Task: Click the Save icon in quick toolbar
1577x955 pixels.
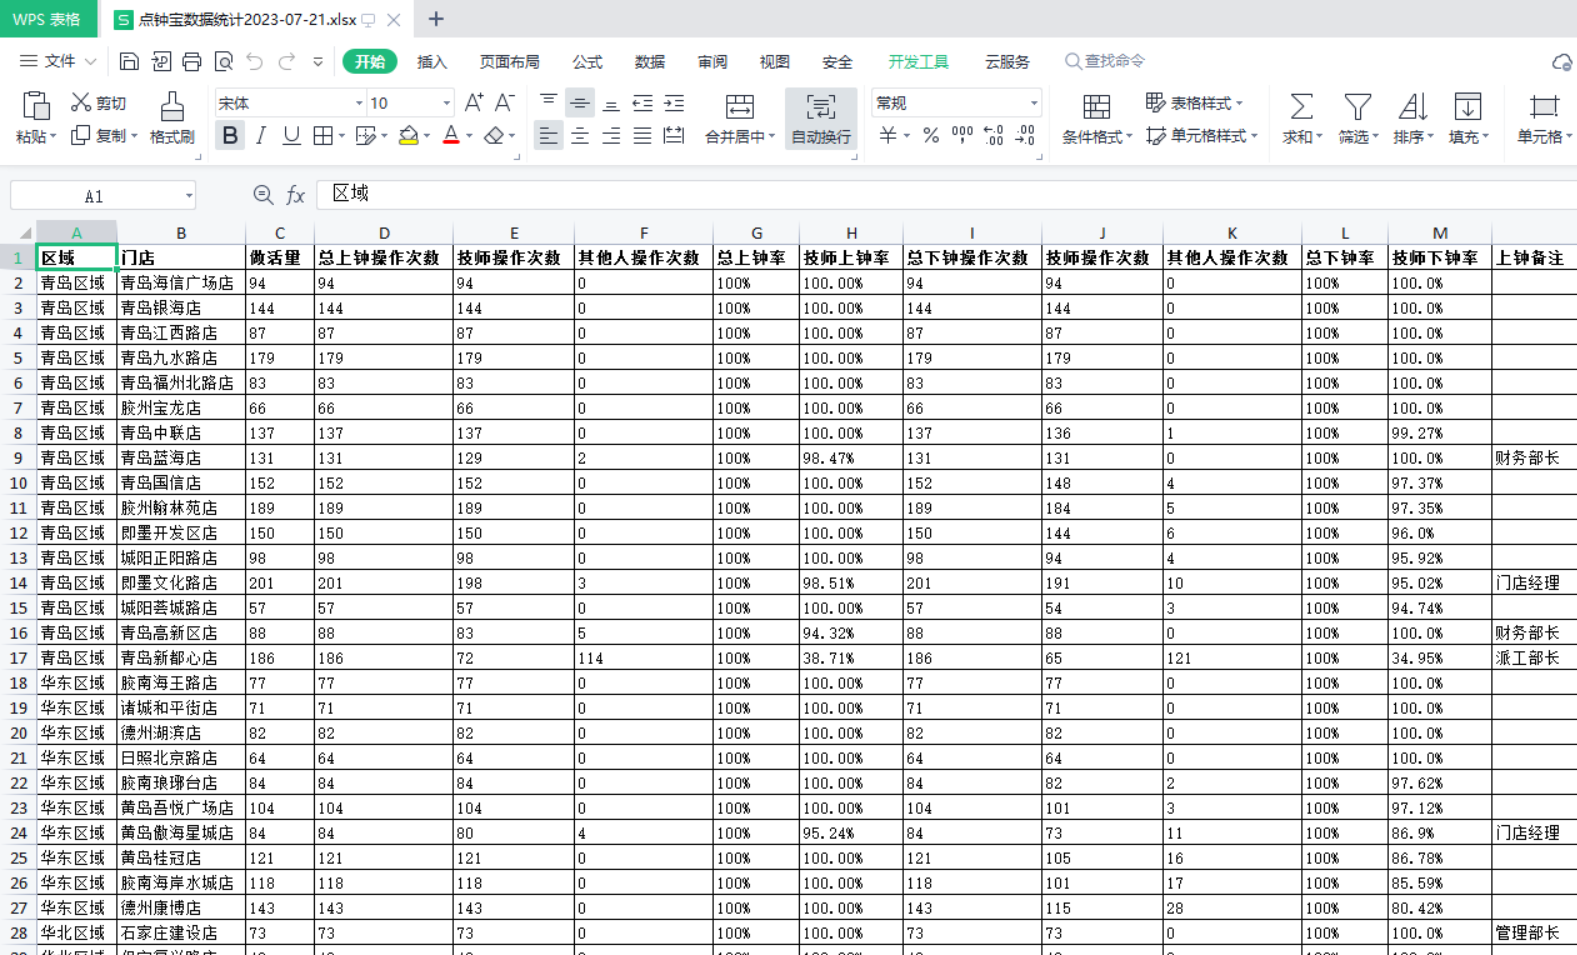Action: pos(129,62)
